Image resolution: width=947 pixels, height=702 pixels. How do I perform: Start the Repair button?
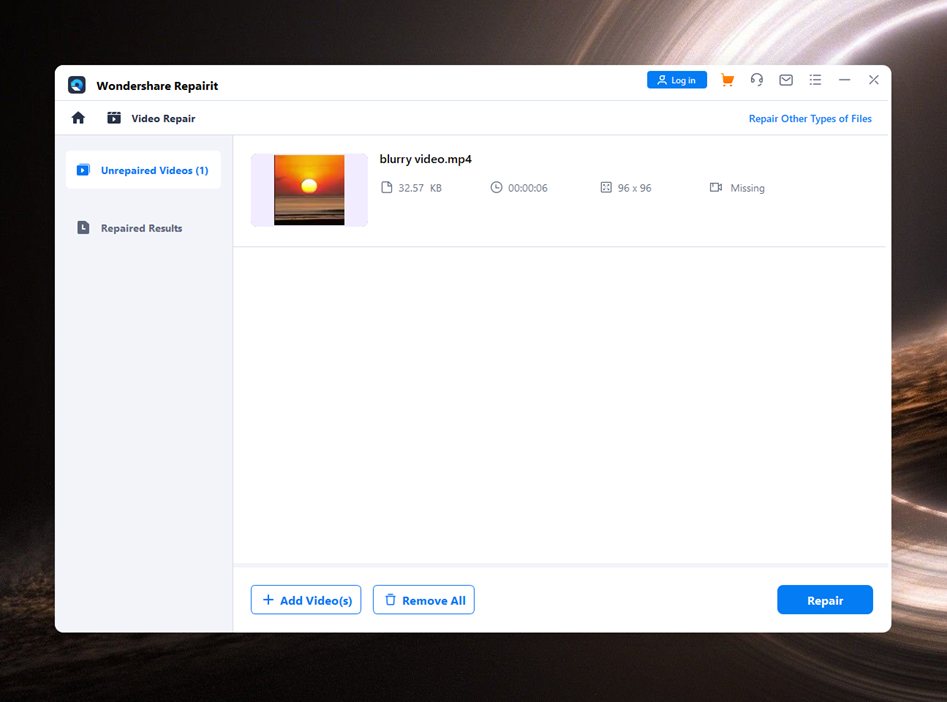pyautogui.click(x=825, y=600)
